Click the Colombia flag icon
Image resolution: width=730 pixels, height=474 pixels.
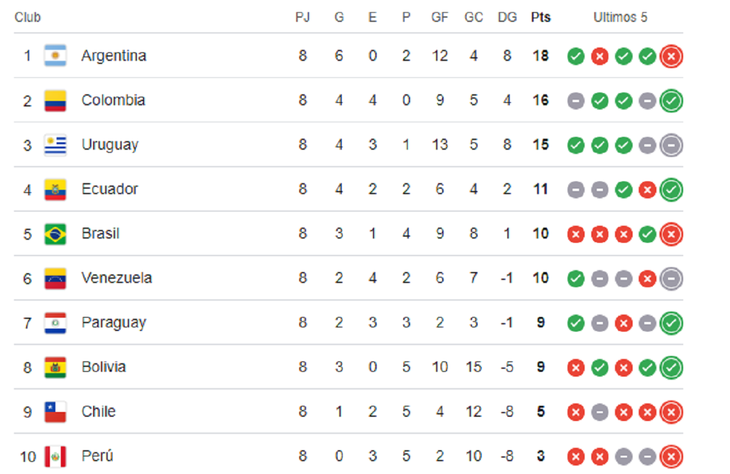(x=55, y=100)
